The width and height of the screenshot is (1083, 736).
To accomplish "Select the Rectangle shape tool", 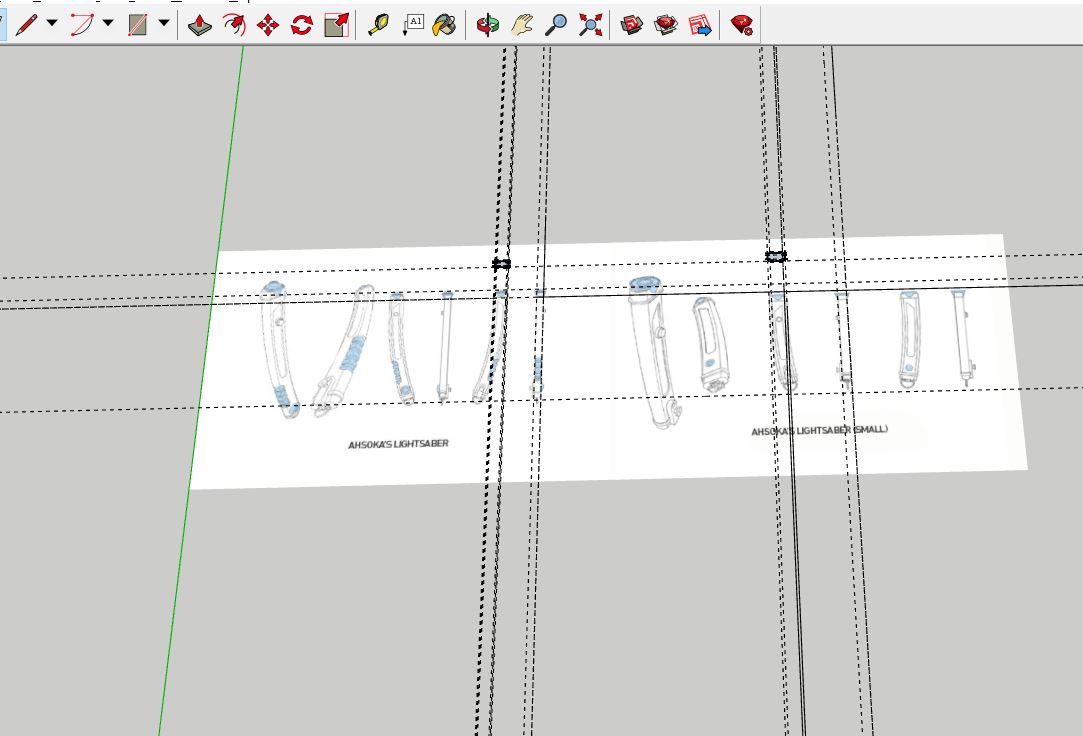I will pyautogui.click(x=138, y=25).
